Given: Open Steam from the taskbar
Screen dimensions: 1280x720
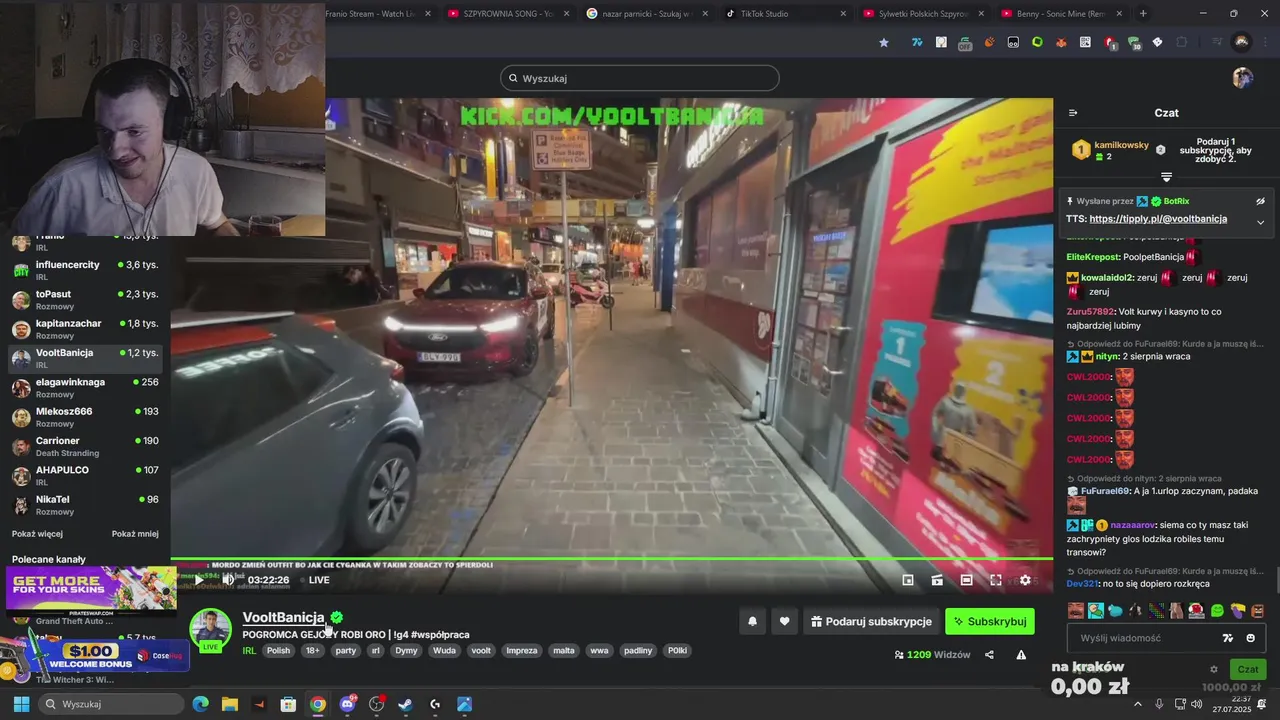Looking at the screenshot, I should [405, 704].
